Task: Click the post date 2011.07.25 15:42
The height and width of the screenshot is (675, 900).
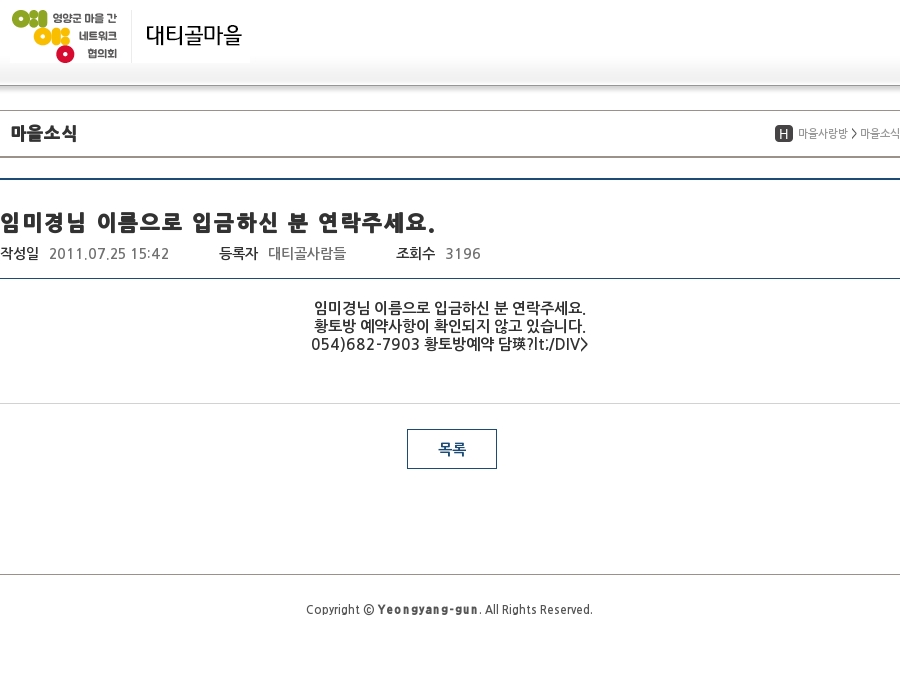Action: click(109, 254)
